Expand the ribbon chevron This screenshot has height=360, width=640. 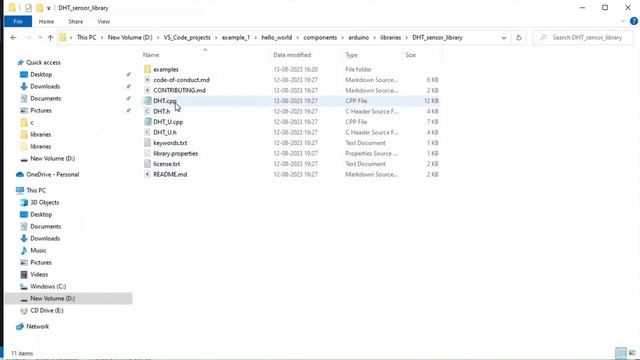(x=623, y=22)
